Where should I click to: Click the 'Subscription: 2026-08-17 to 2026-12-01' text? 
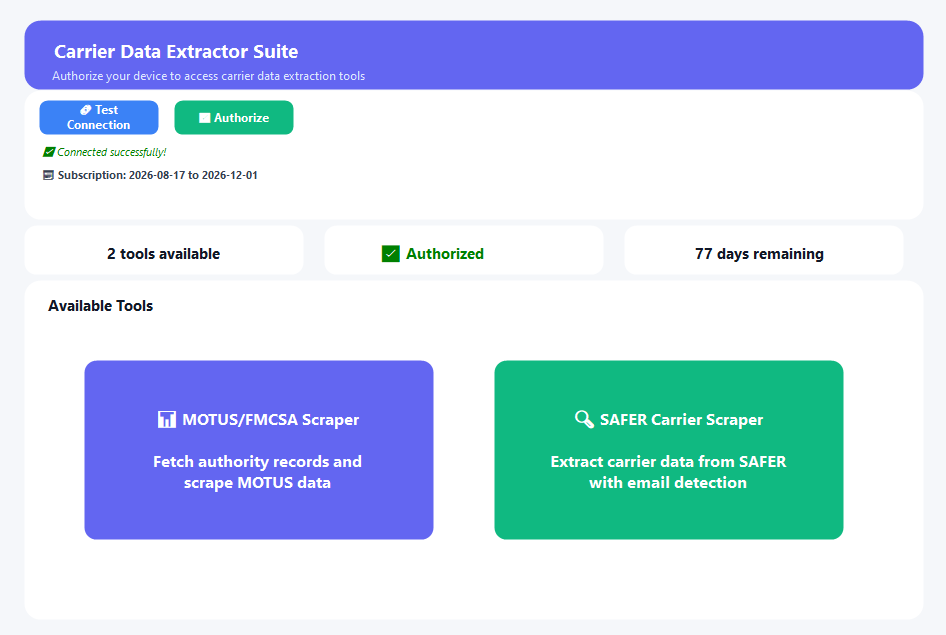157,175
